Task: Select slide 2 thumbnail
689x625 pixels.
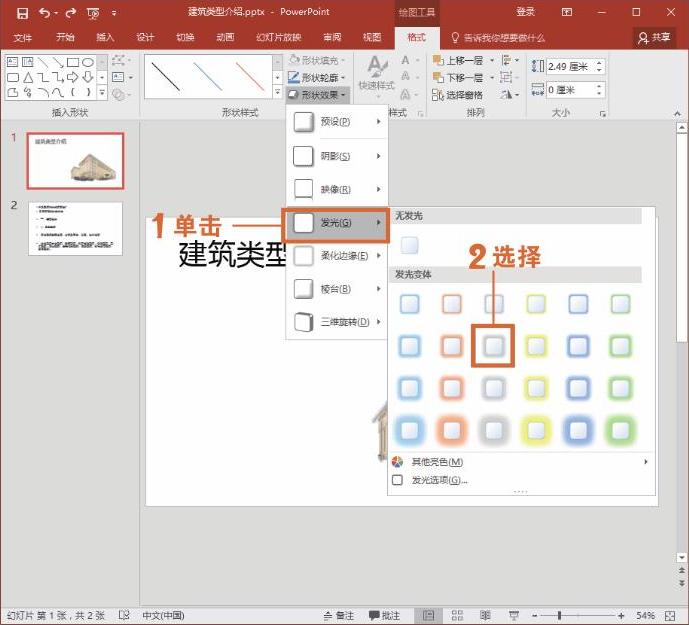Action: tap(76, 229)
